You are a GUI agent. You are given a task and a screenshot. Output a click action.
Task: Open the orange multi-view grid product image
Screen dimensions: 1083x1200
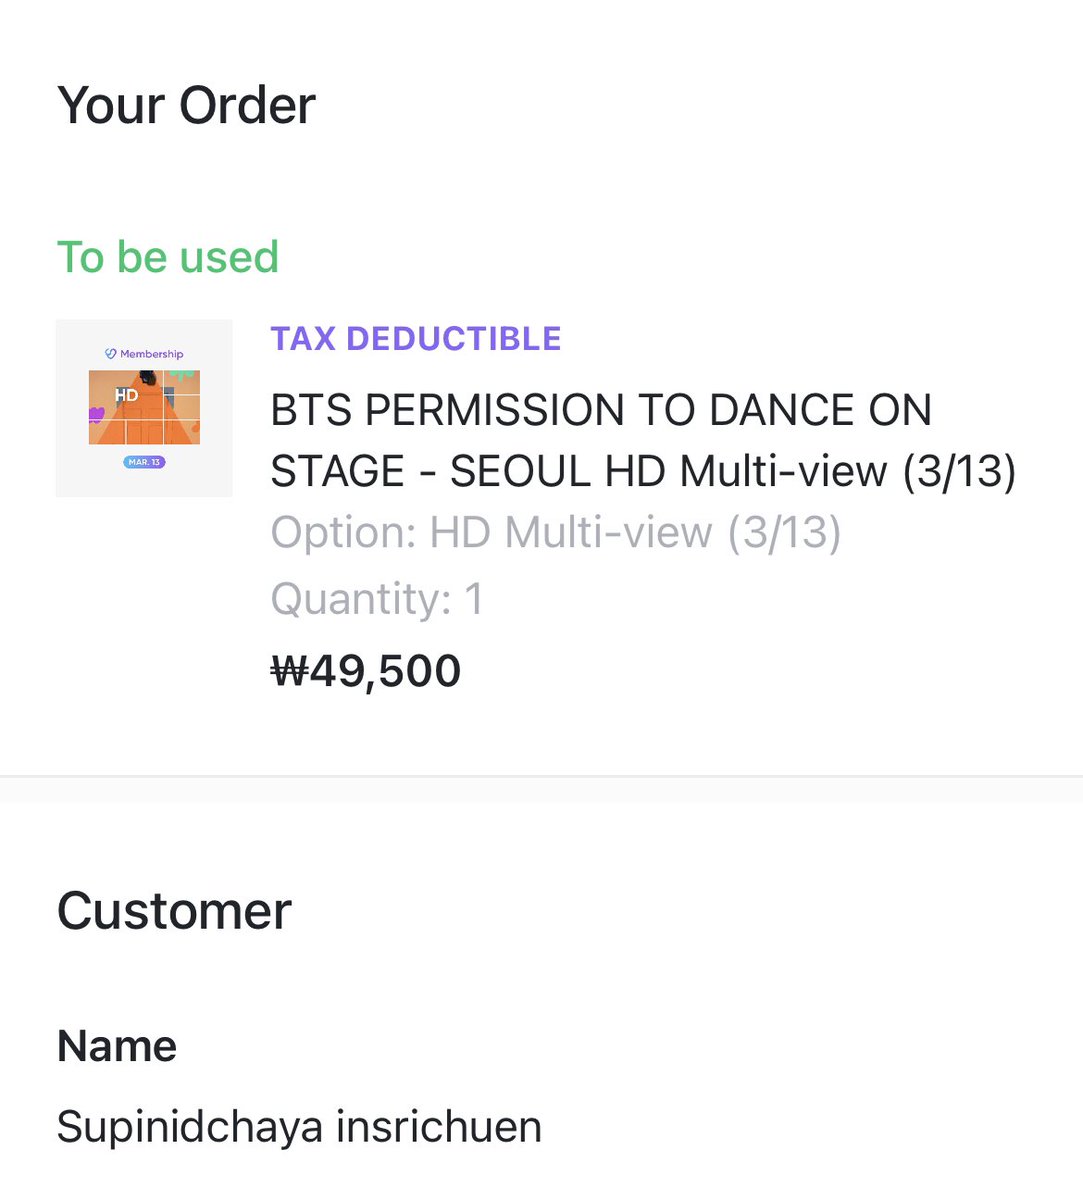point(144,407)
